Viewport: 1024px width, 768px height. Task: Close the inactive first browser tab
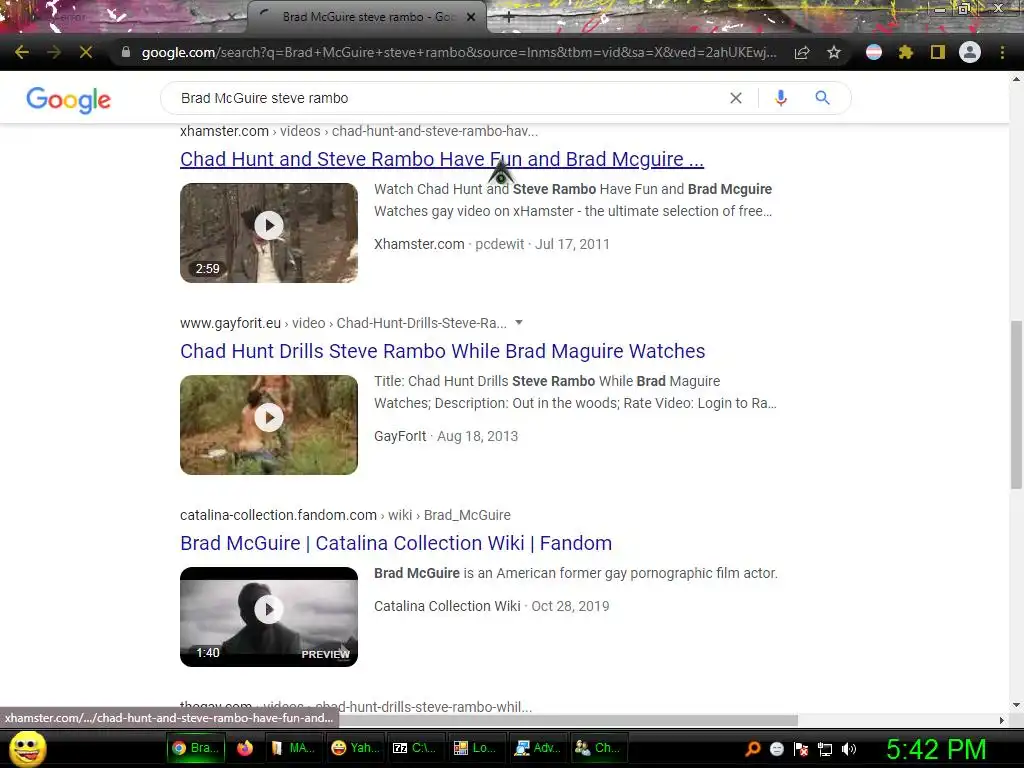(x=232, y=17)
